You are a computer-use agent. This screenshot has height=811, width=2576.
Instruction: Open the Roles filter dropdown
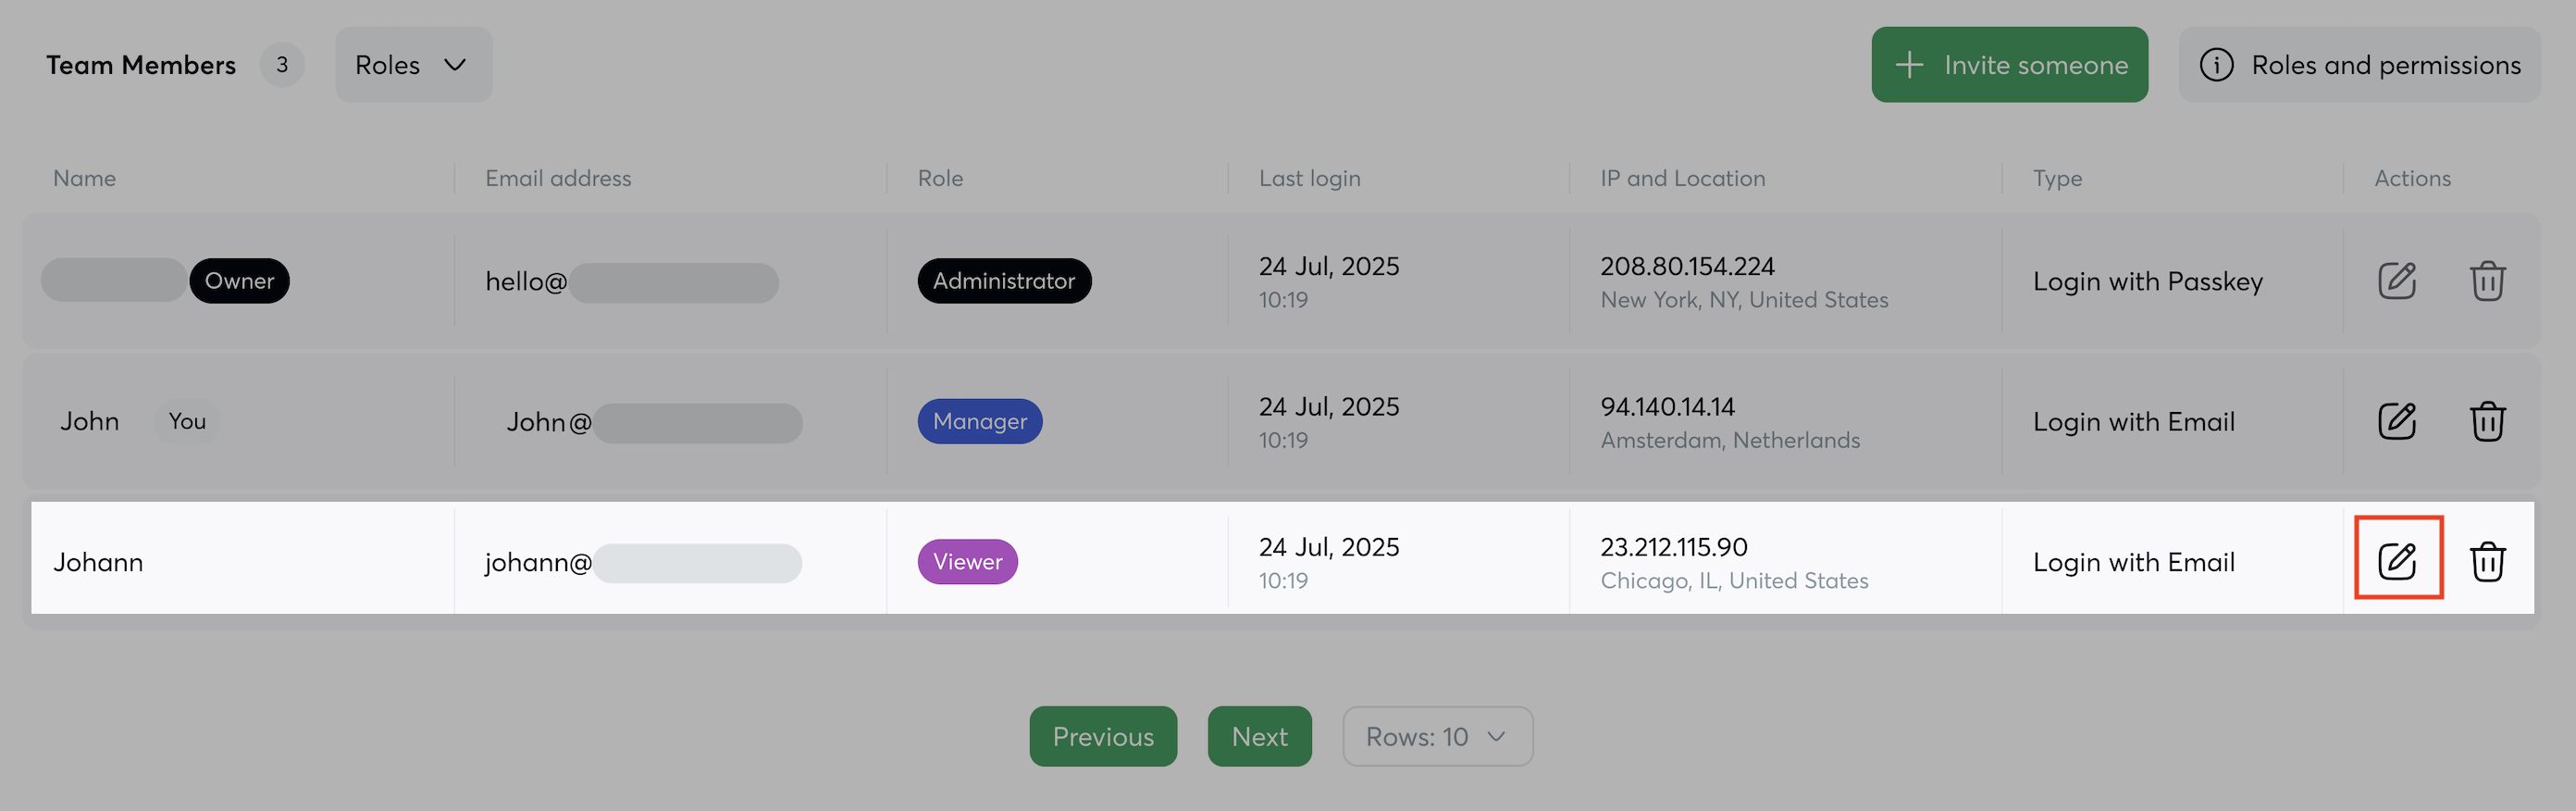pyautogui.click(x=413, y=65)
